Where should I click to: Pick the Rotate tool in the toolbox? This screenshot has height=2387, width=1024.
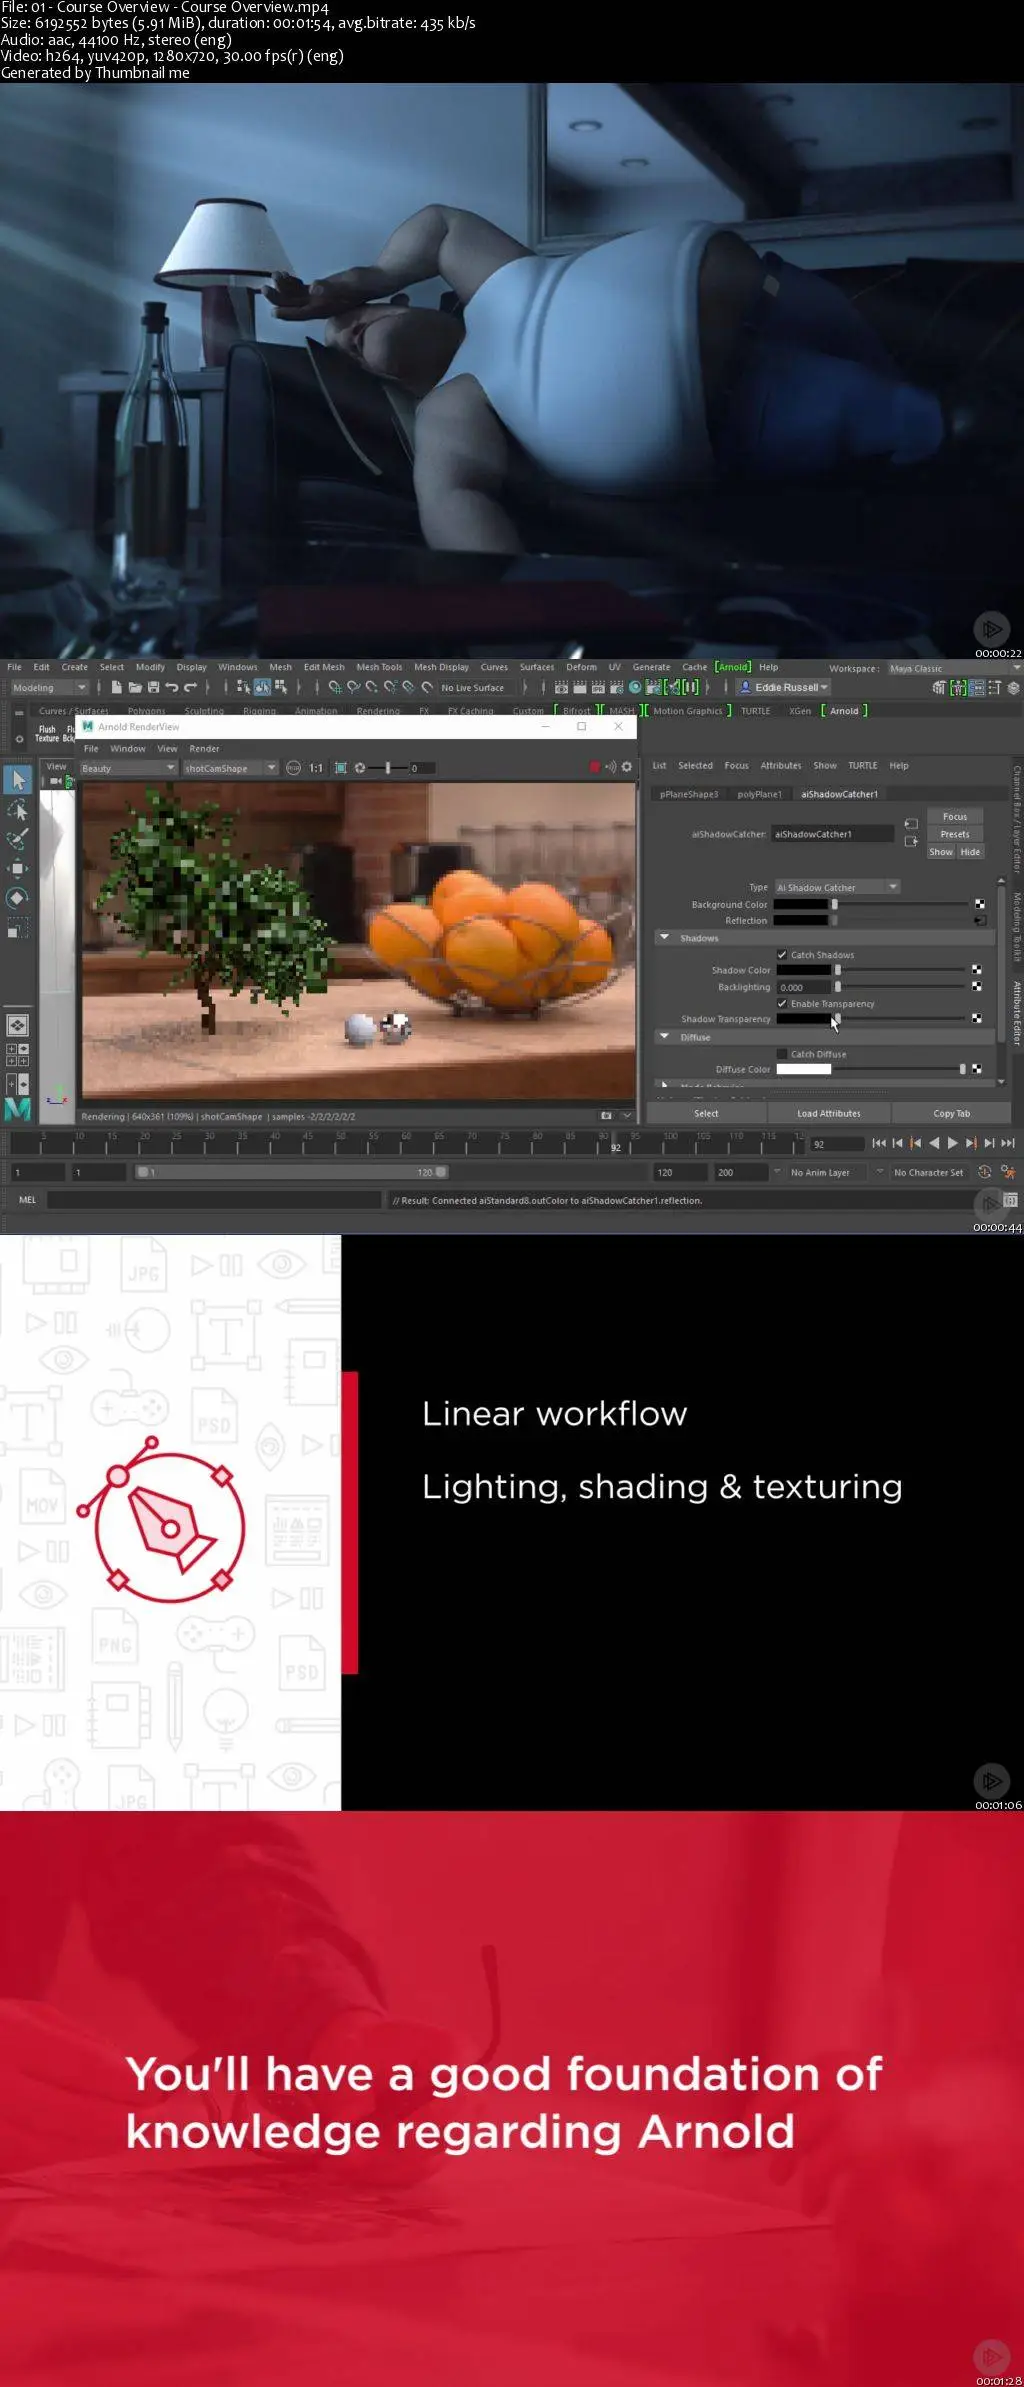click(18, 898)
